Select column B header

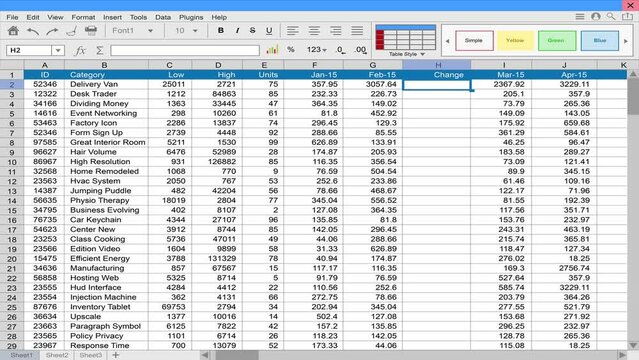coord(106,65)
